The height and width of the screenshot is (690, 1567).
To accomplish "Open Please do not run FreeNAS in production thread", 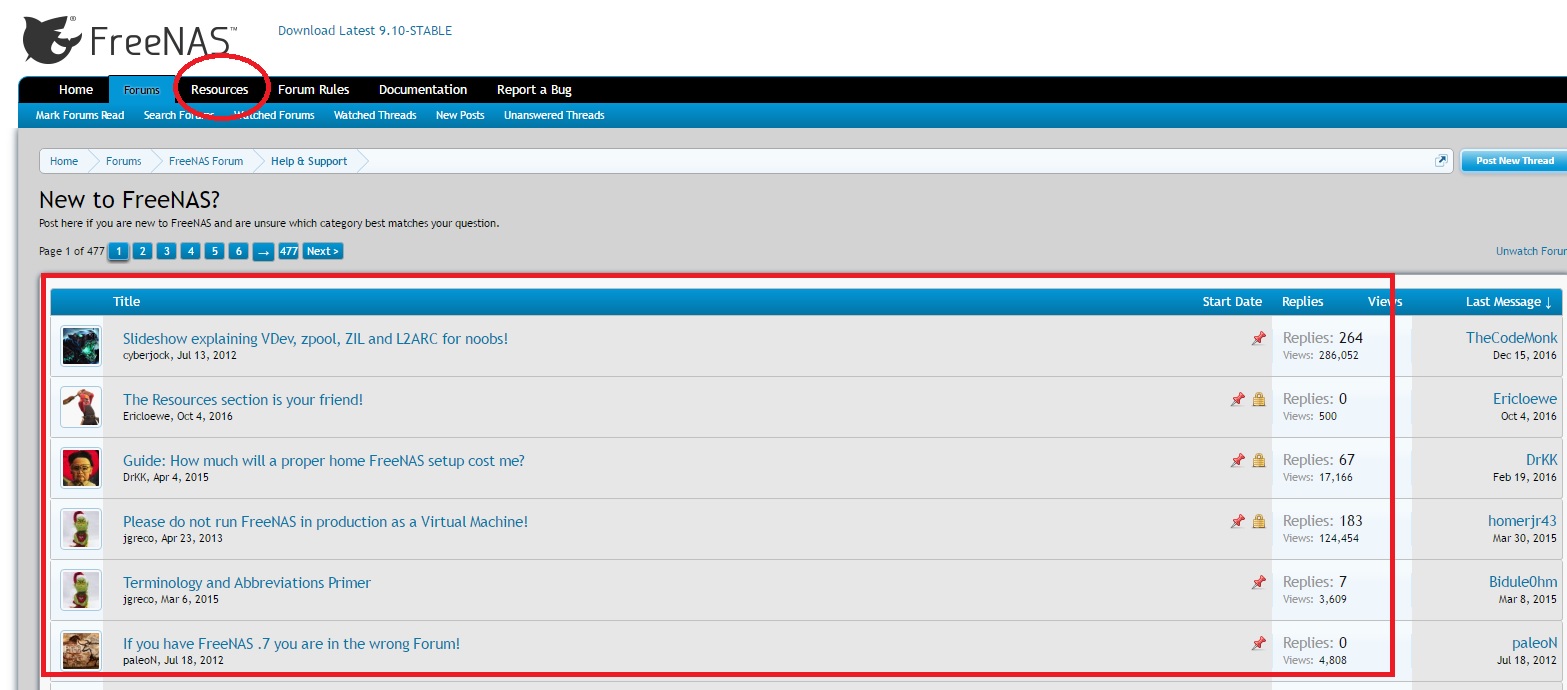I will [325, 522].
